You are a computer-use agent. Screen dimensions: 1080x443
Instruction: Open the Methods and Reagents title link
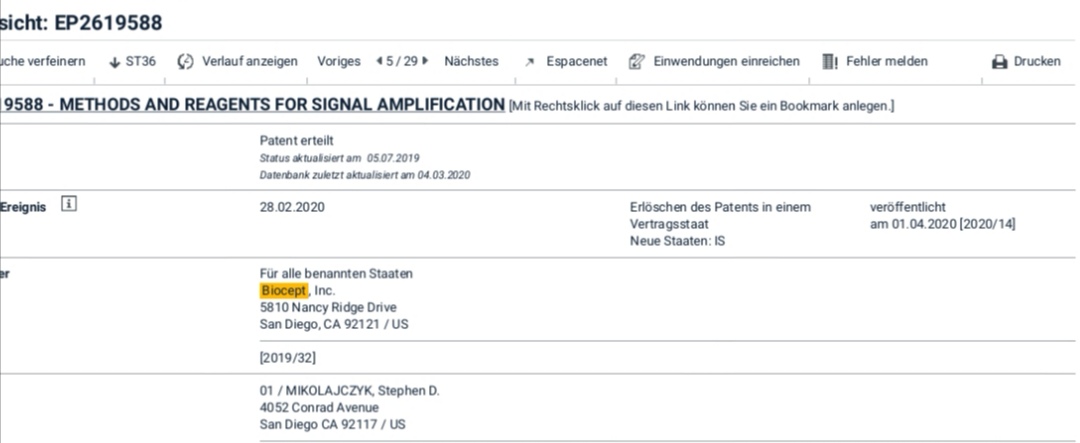click(252, 105)
